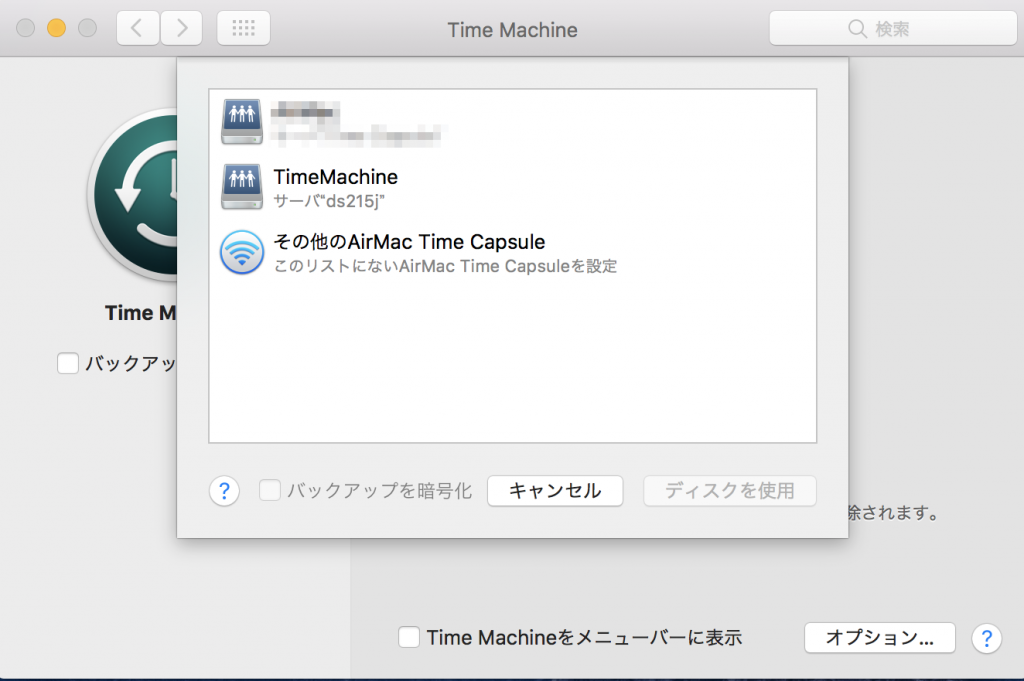Minimize the window with the yellow button
The image size is (1024, 681).
tap(57, 28)
